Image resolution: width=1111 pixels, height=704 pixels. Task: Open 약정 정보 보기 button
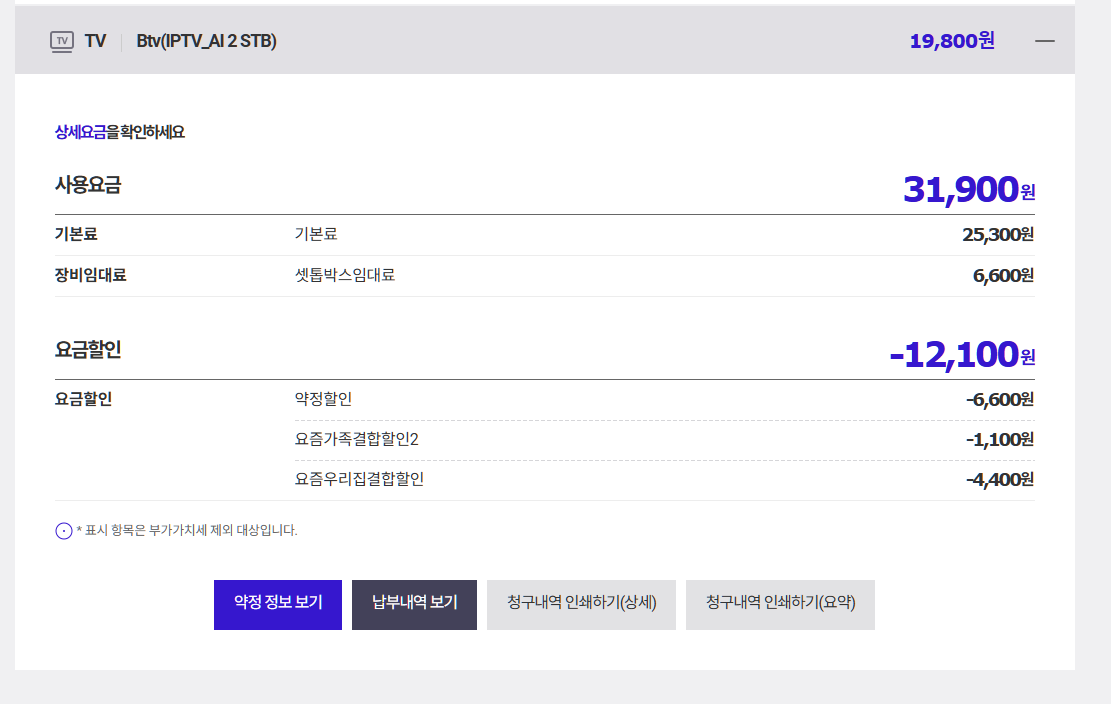pos(278,604)
